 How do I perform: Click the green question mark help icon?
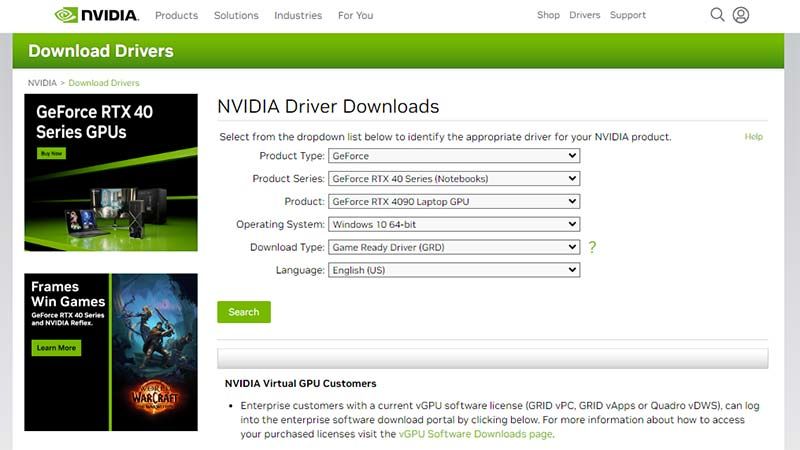[592, 247]
